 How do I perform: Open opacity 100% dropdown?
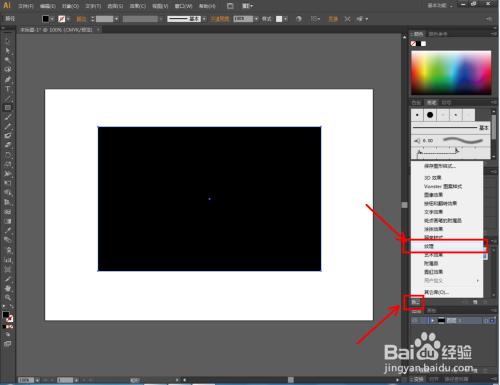tap(256, 19)
